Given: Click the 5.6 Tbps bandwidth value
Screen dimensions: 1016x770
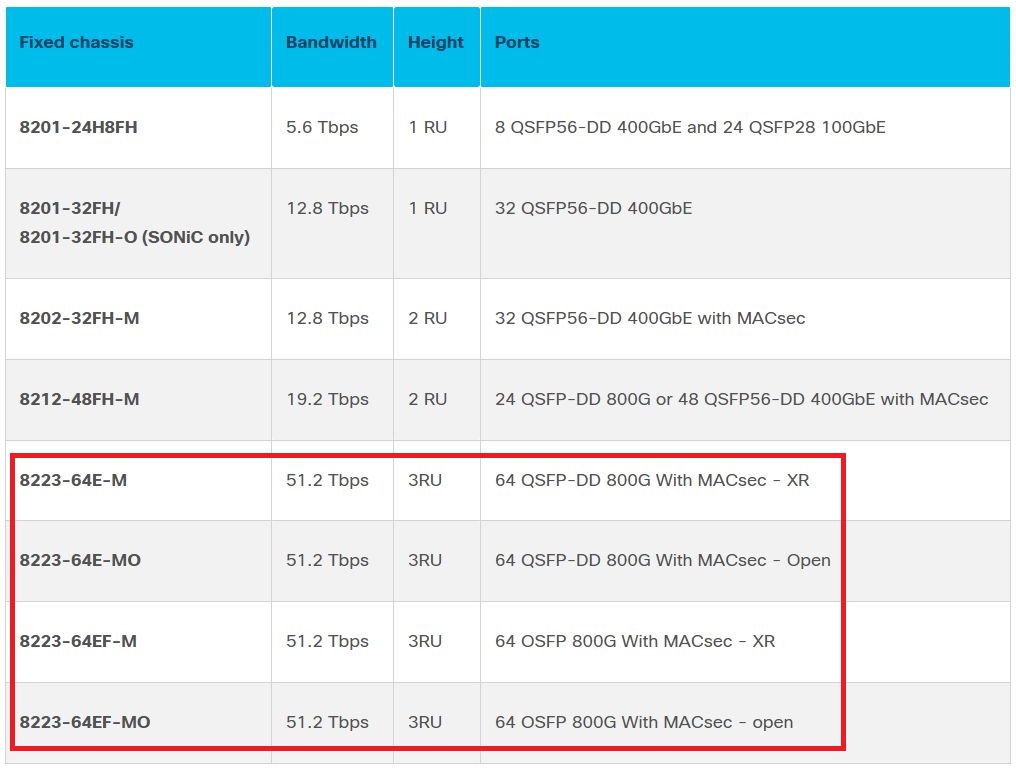Looking at the screenshot, I should click(x=322, y=128).
